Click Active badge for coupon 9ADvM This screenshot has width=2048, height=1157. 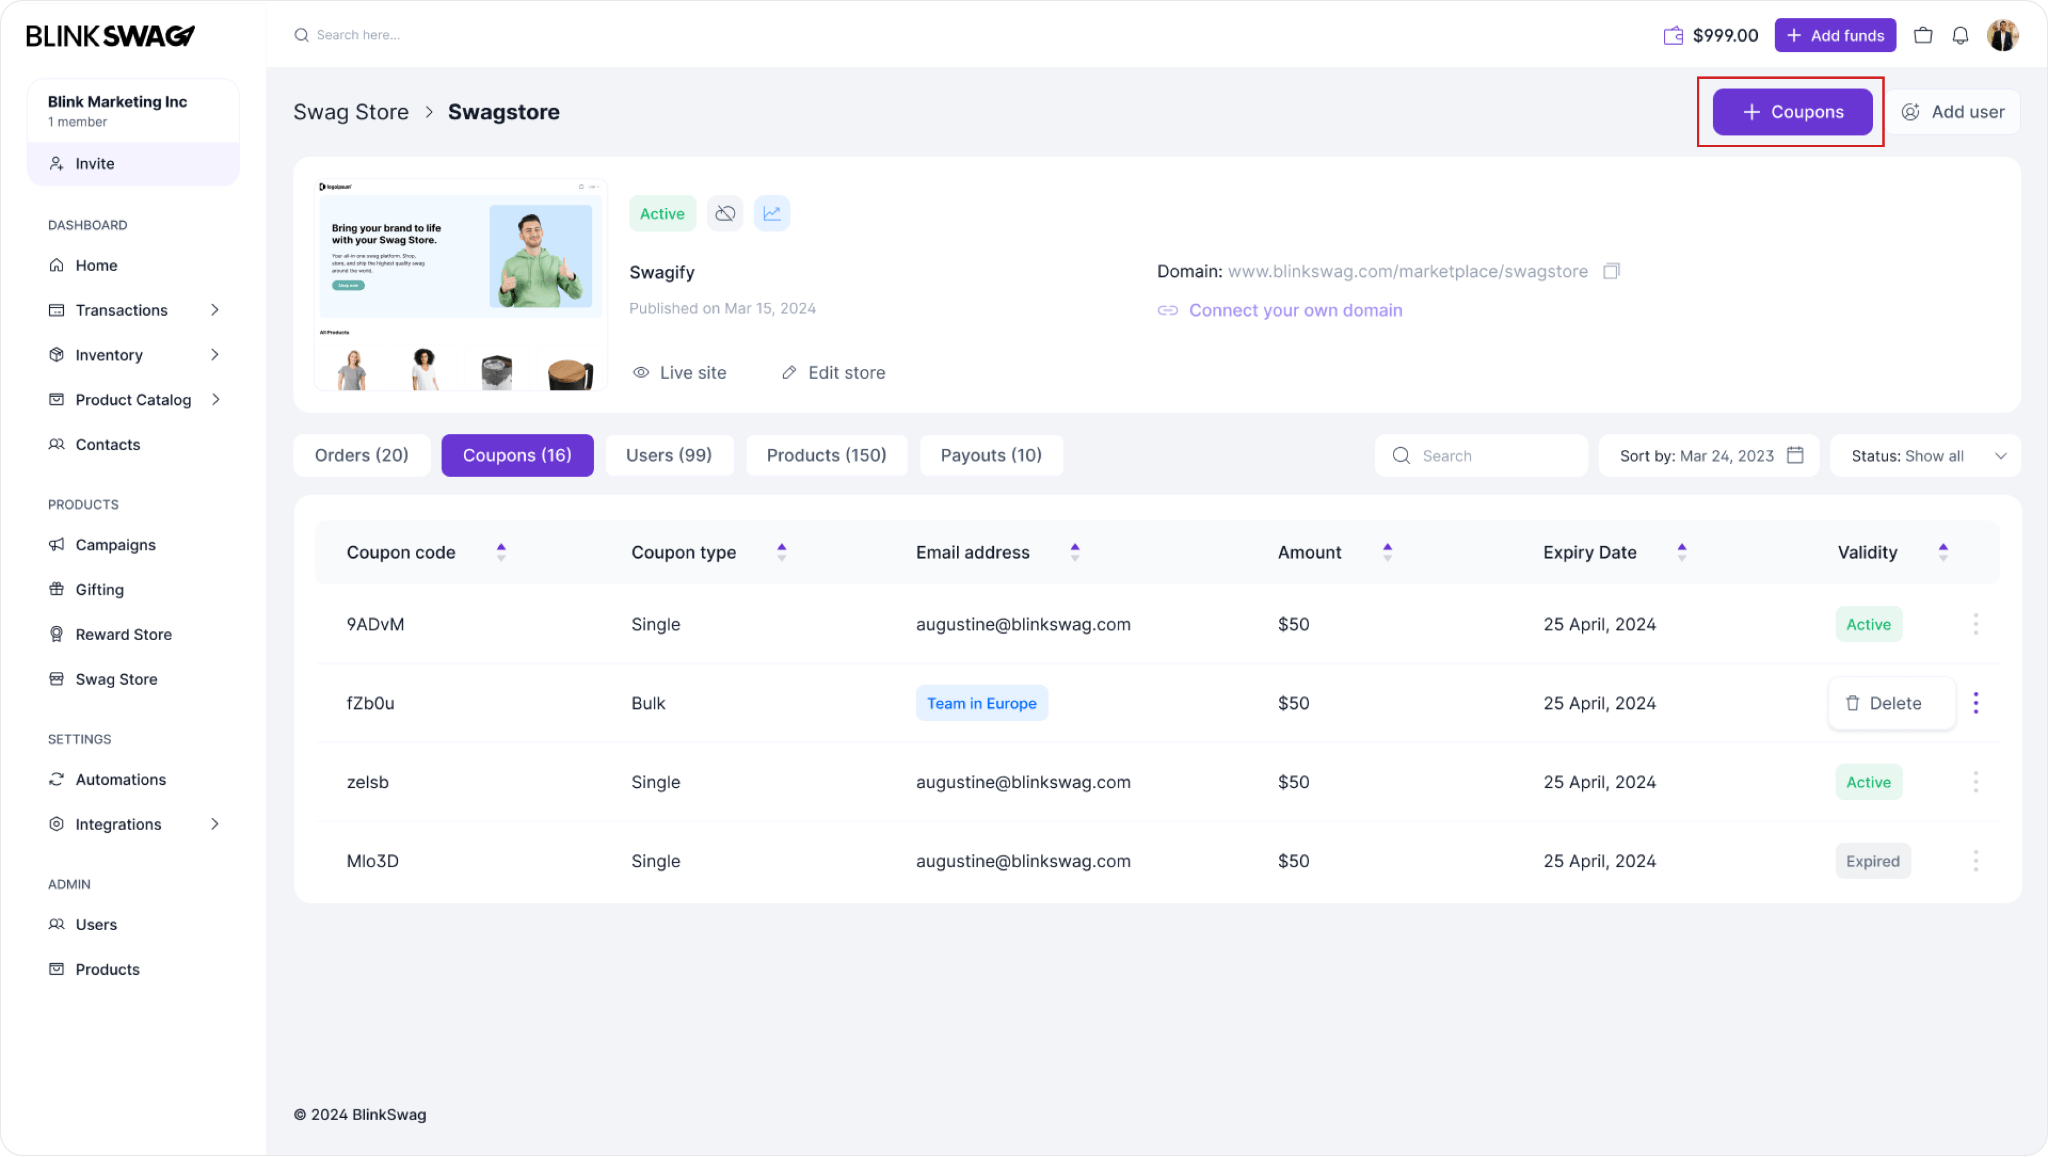point(1868,624)
